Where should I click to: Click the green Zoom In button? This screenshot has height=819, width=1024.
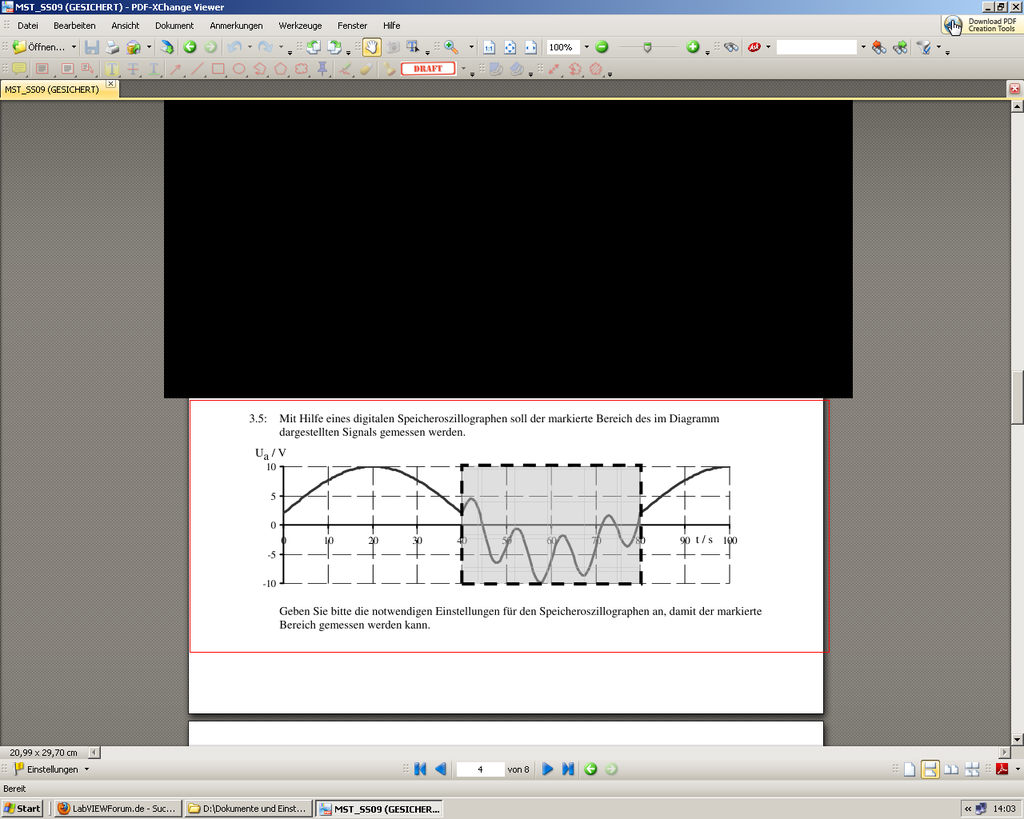[x=693, y=47]
